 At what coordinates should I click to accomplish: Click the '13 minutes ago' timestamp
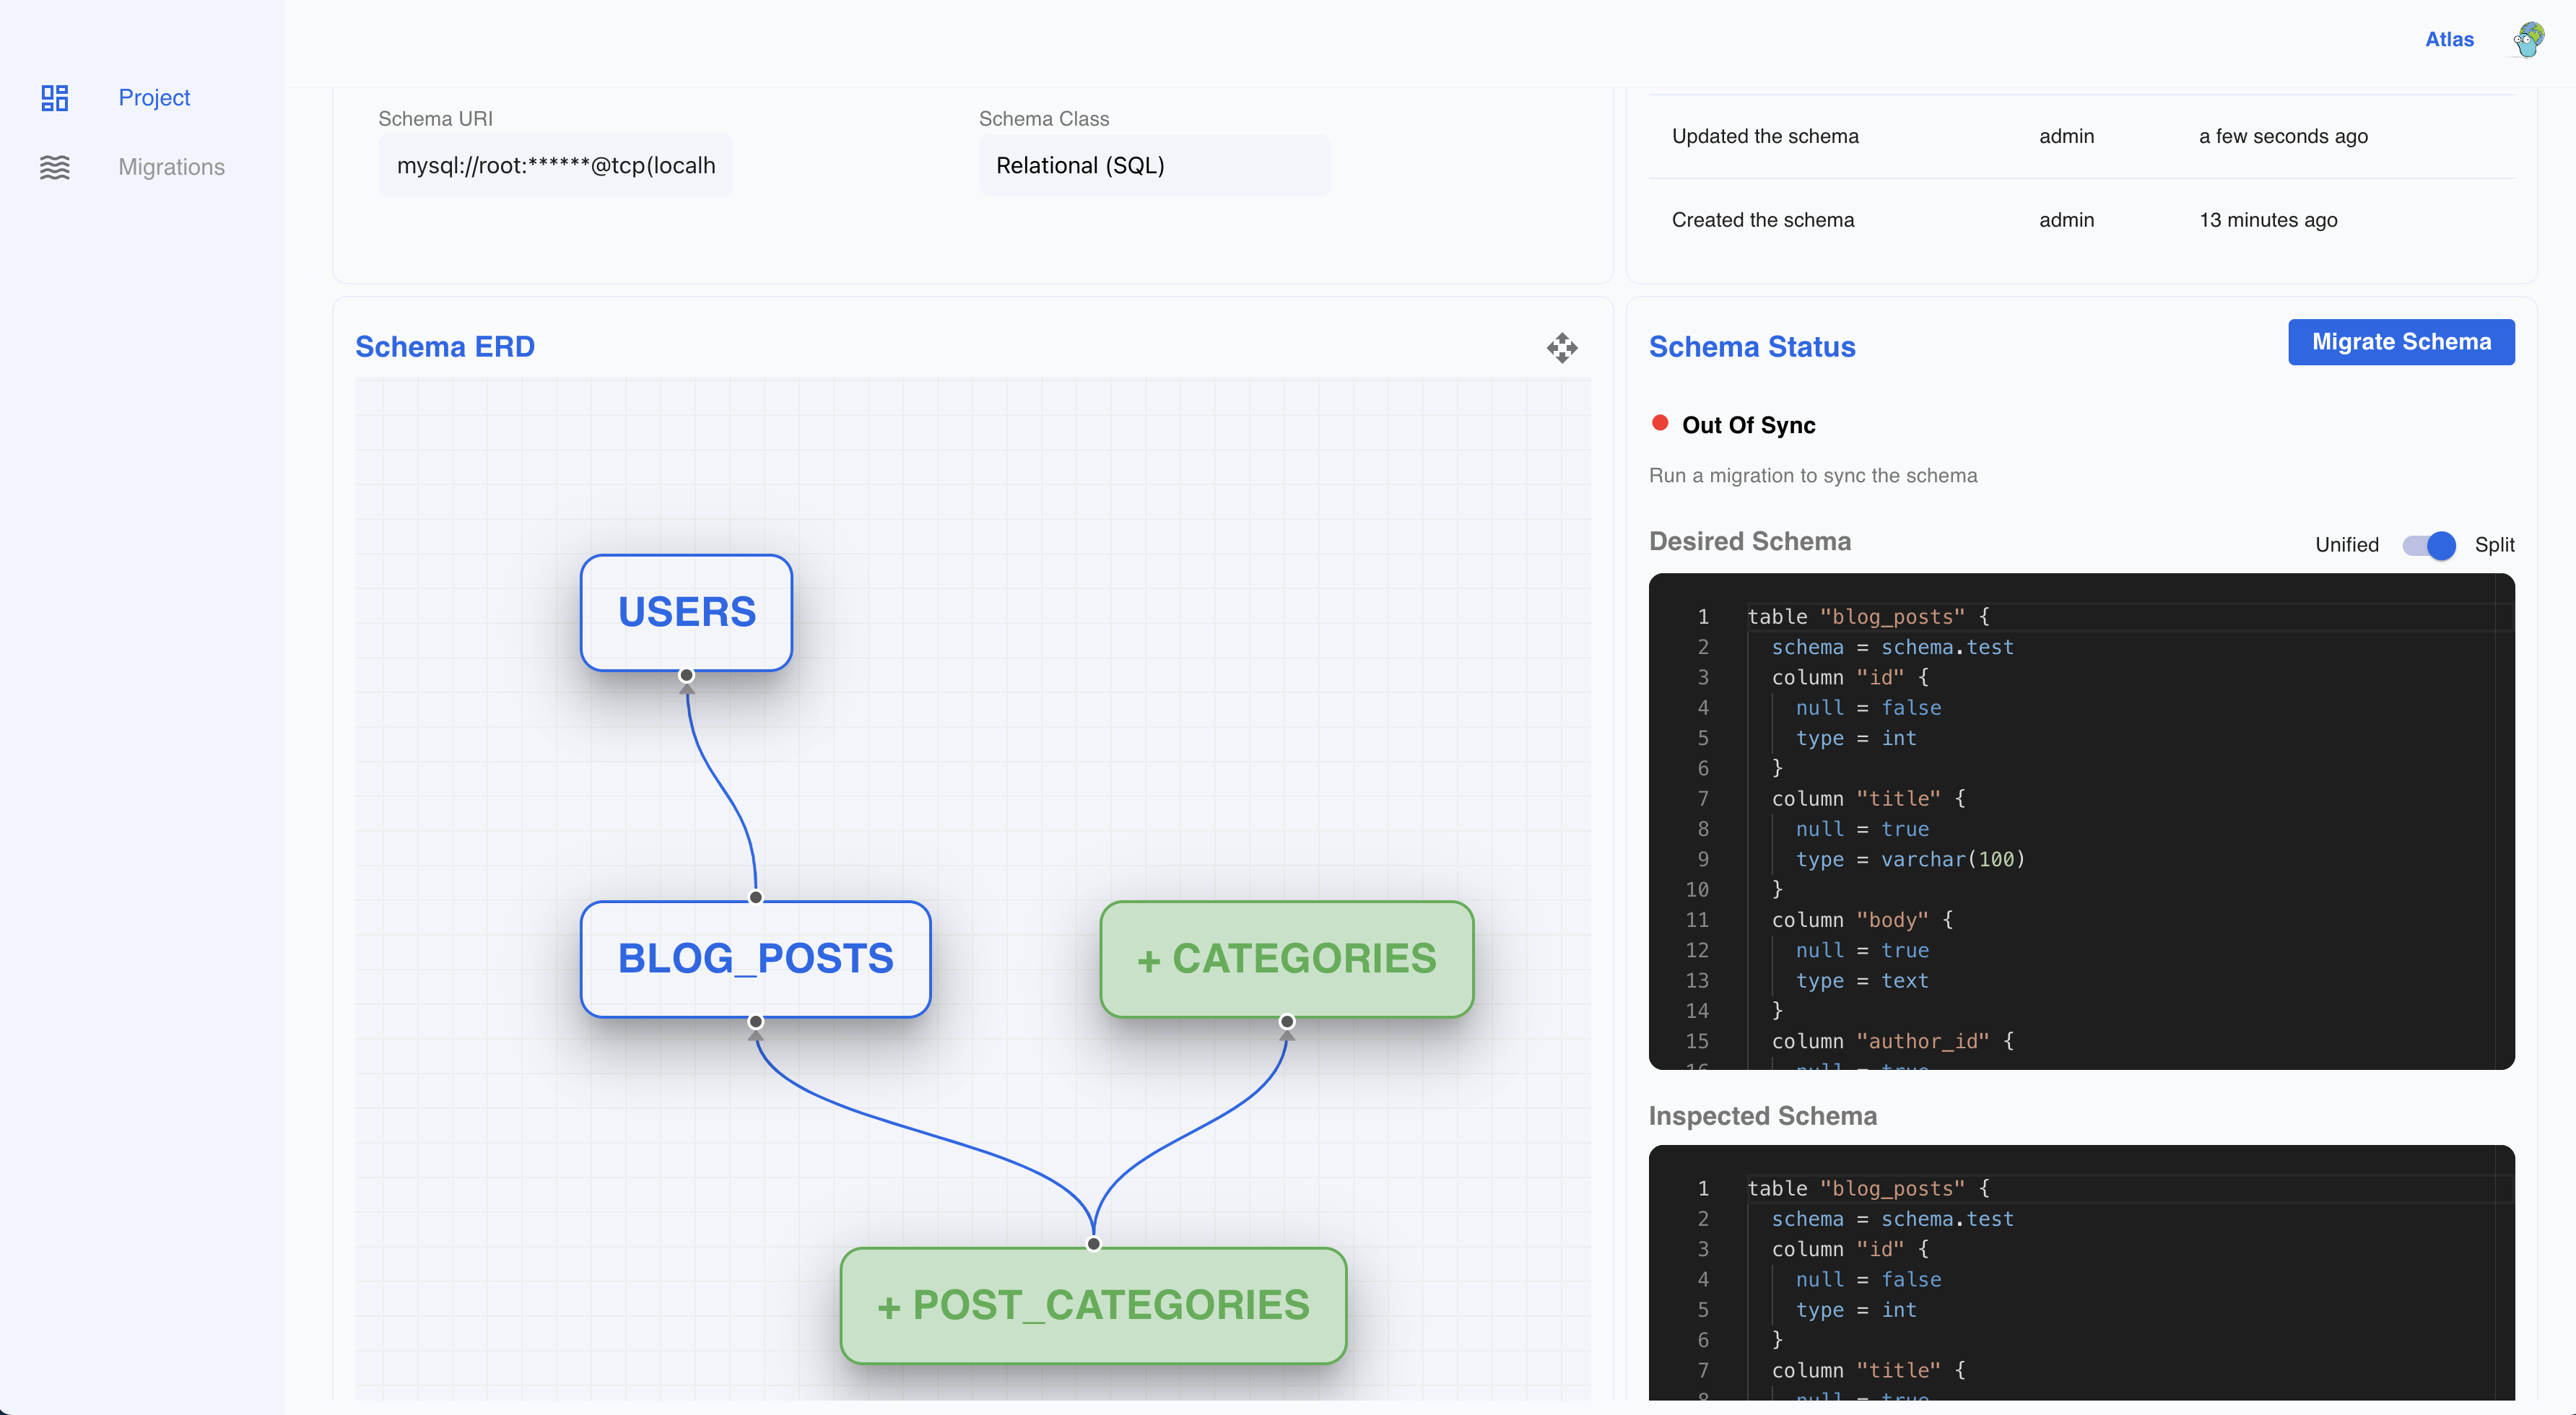(2268, 220)
